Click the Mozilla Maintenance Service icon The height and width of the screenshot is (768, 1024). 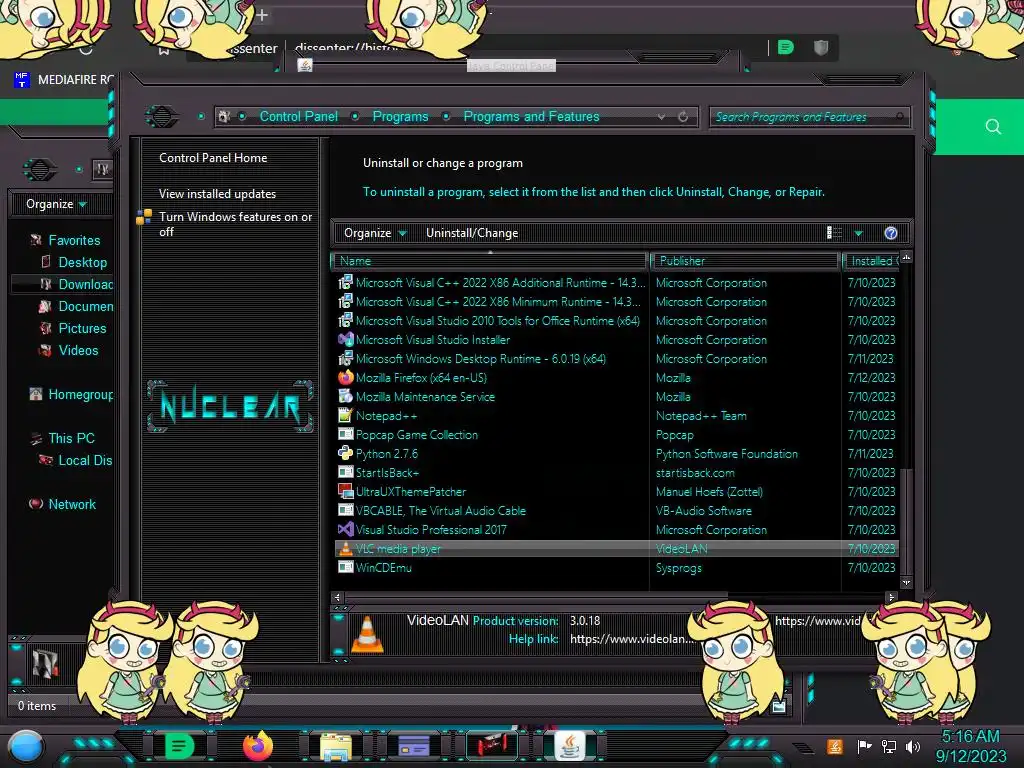coord(345,397)
